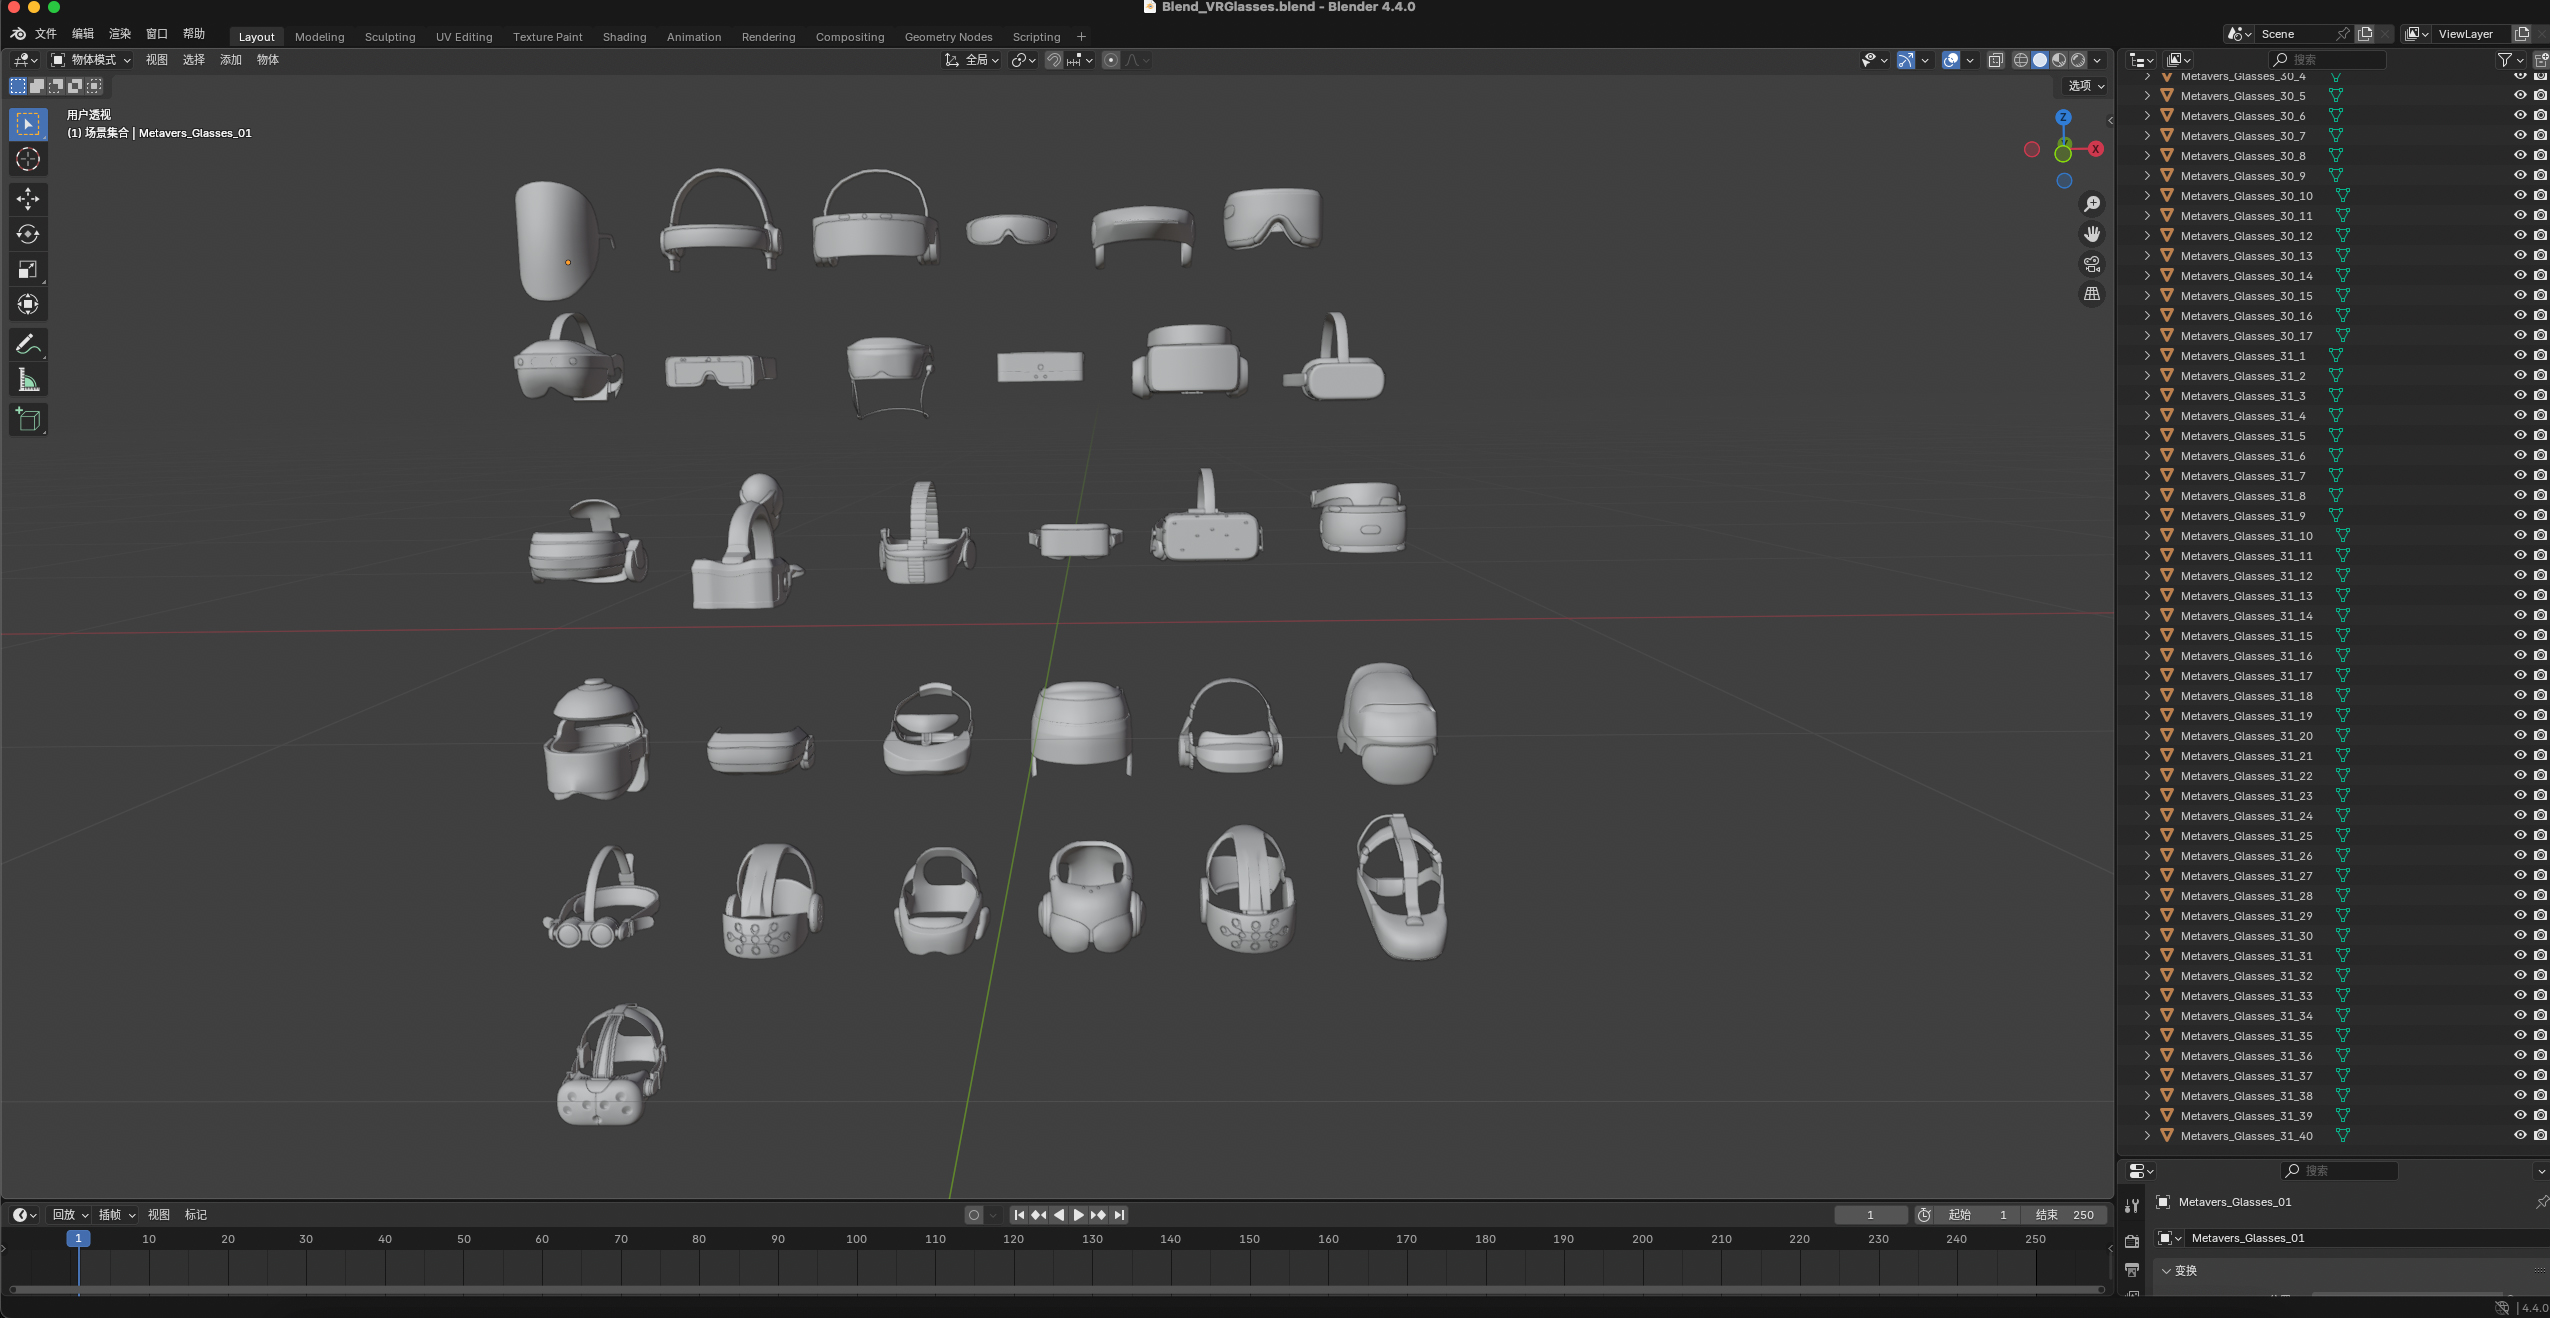Expand the Metavers_Glasses_31_1 tree item
Viewport: 2550px width, 1318px height.
[2147, 356]
